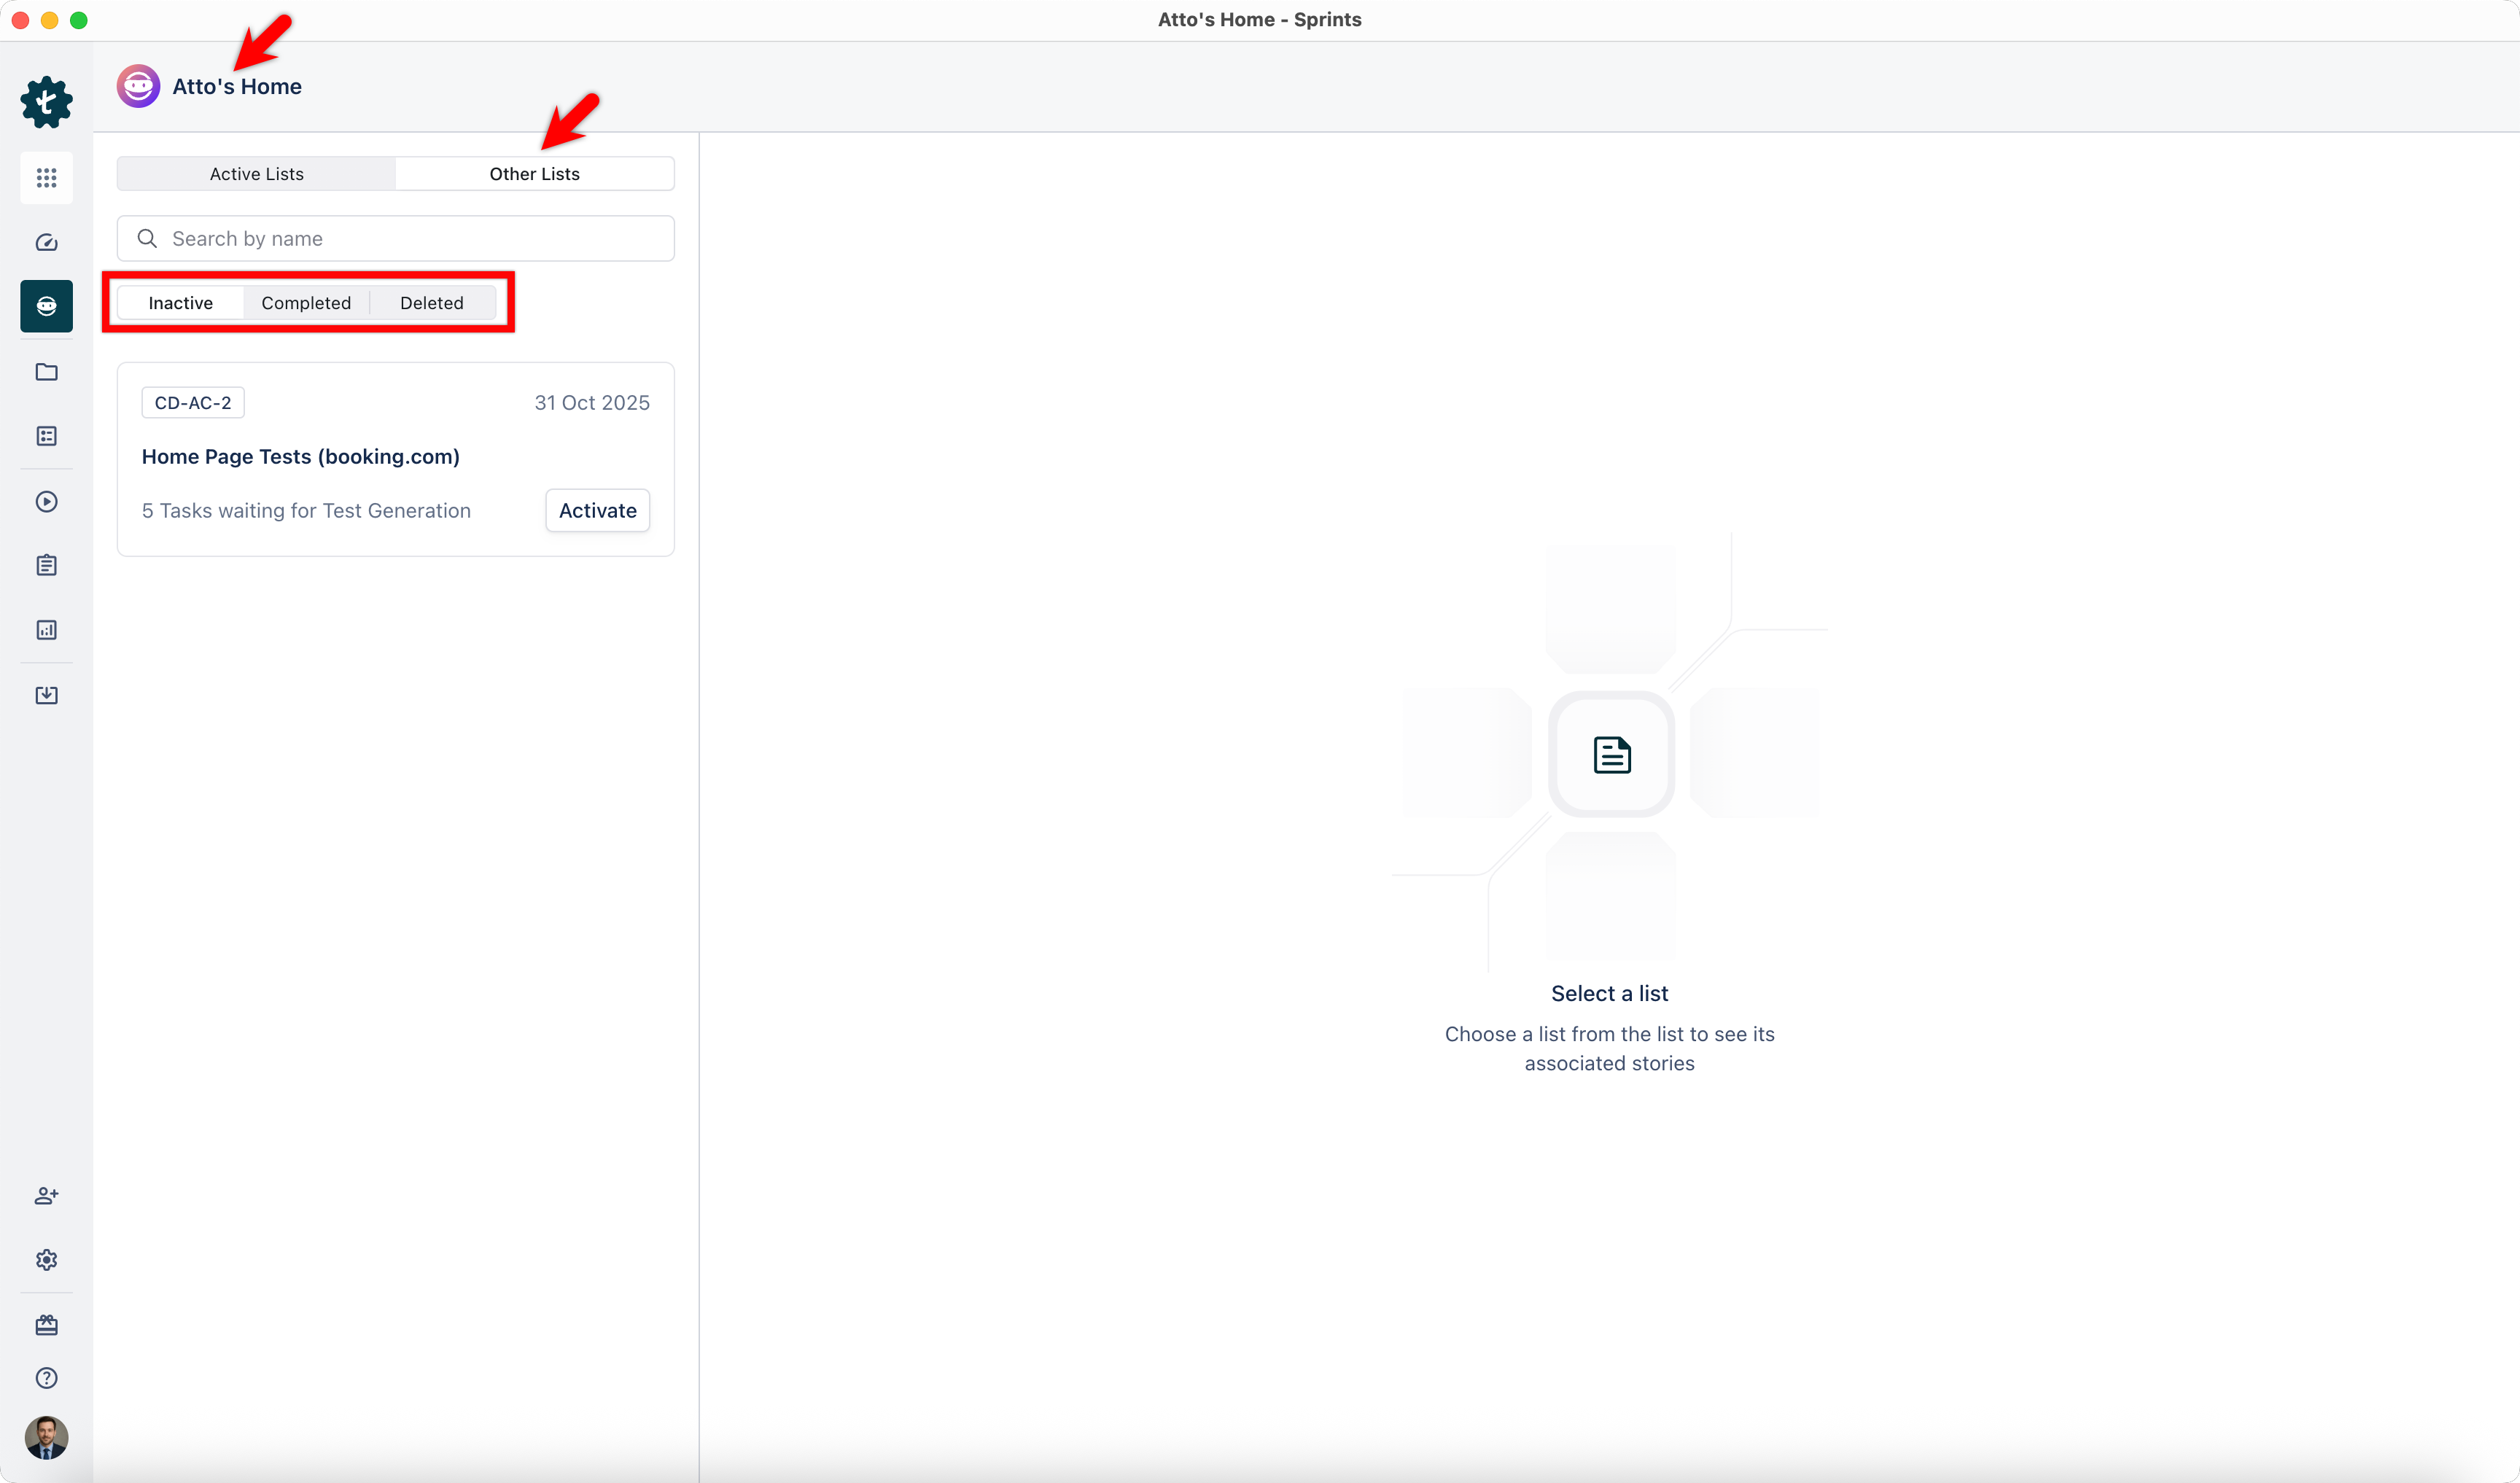2520x1483 pixels.
Task: Open the user profile avatar photo
Action: click(46, 1437)
